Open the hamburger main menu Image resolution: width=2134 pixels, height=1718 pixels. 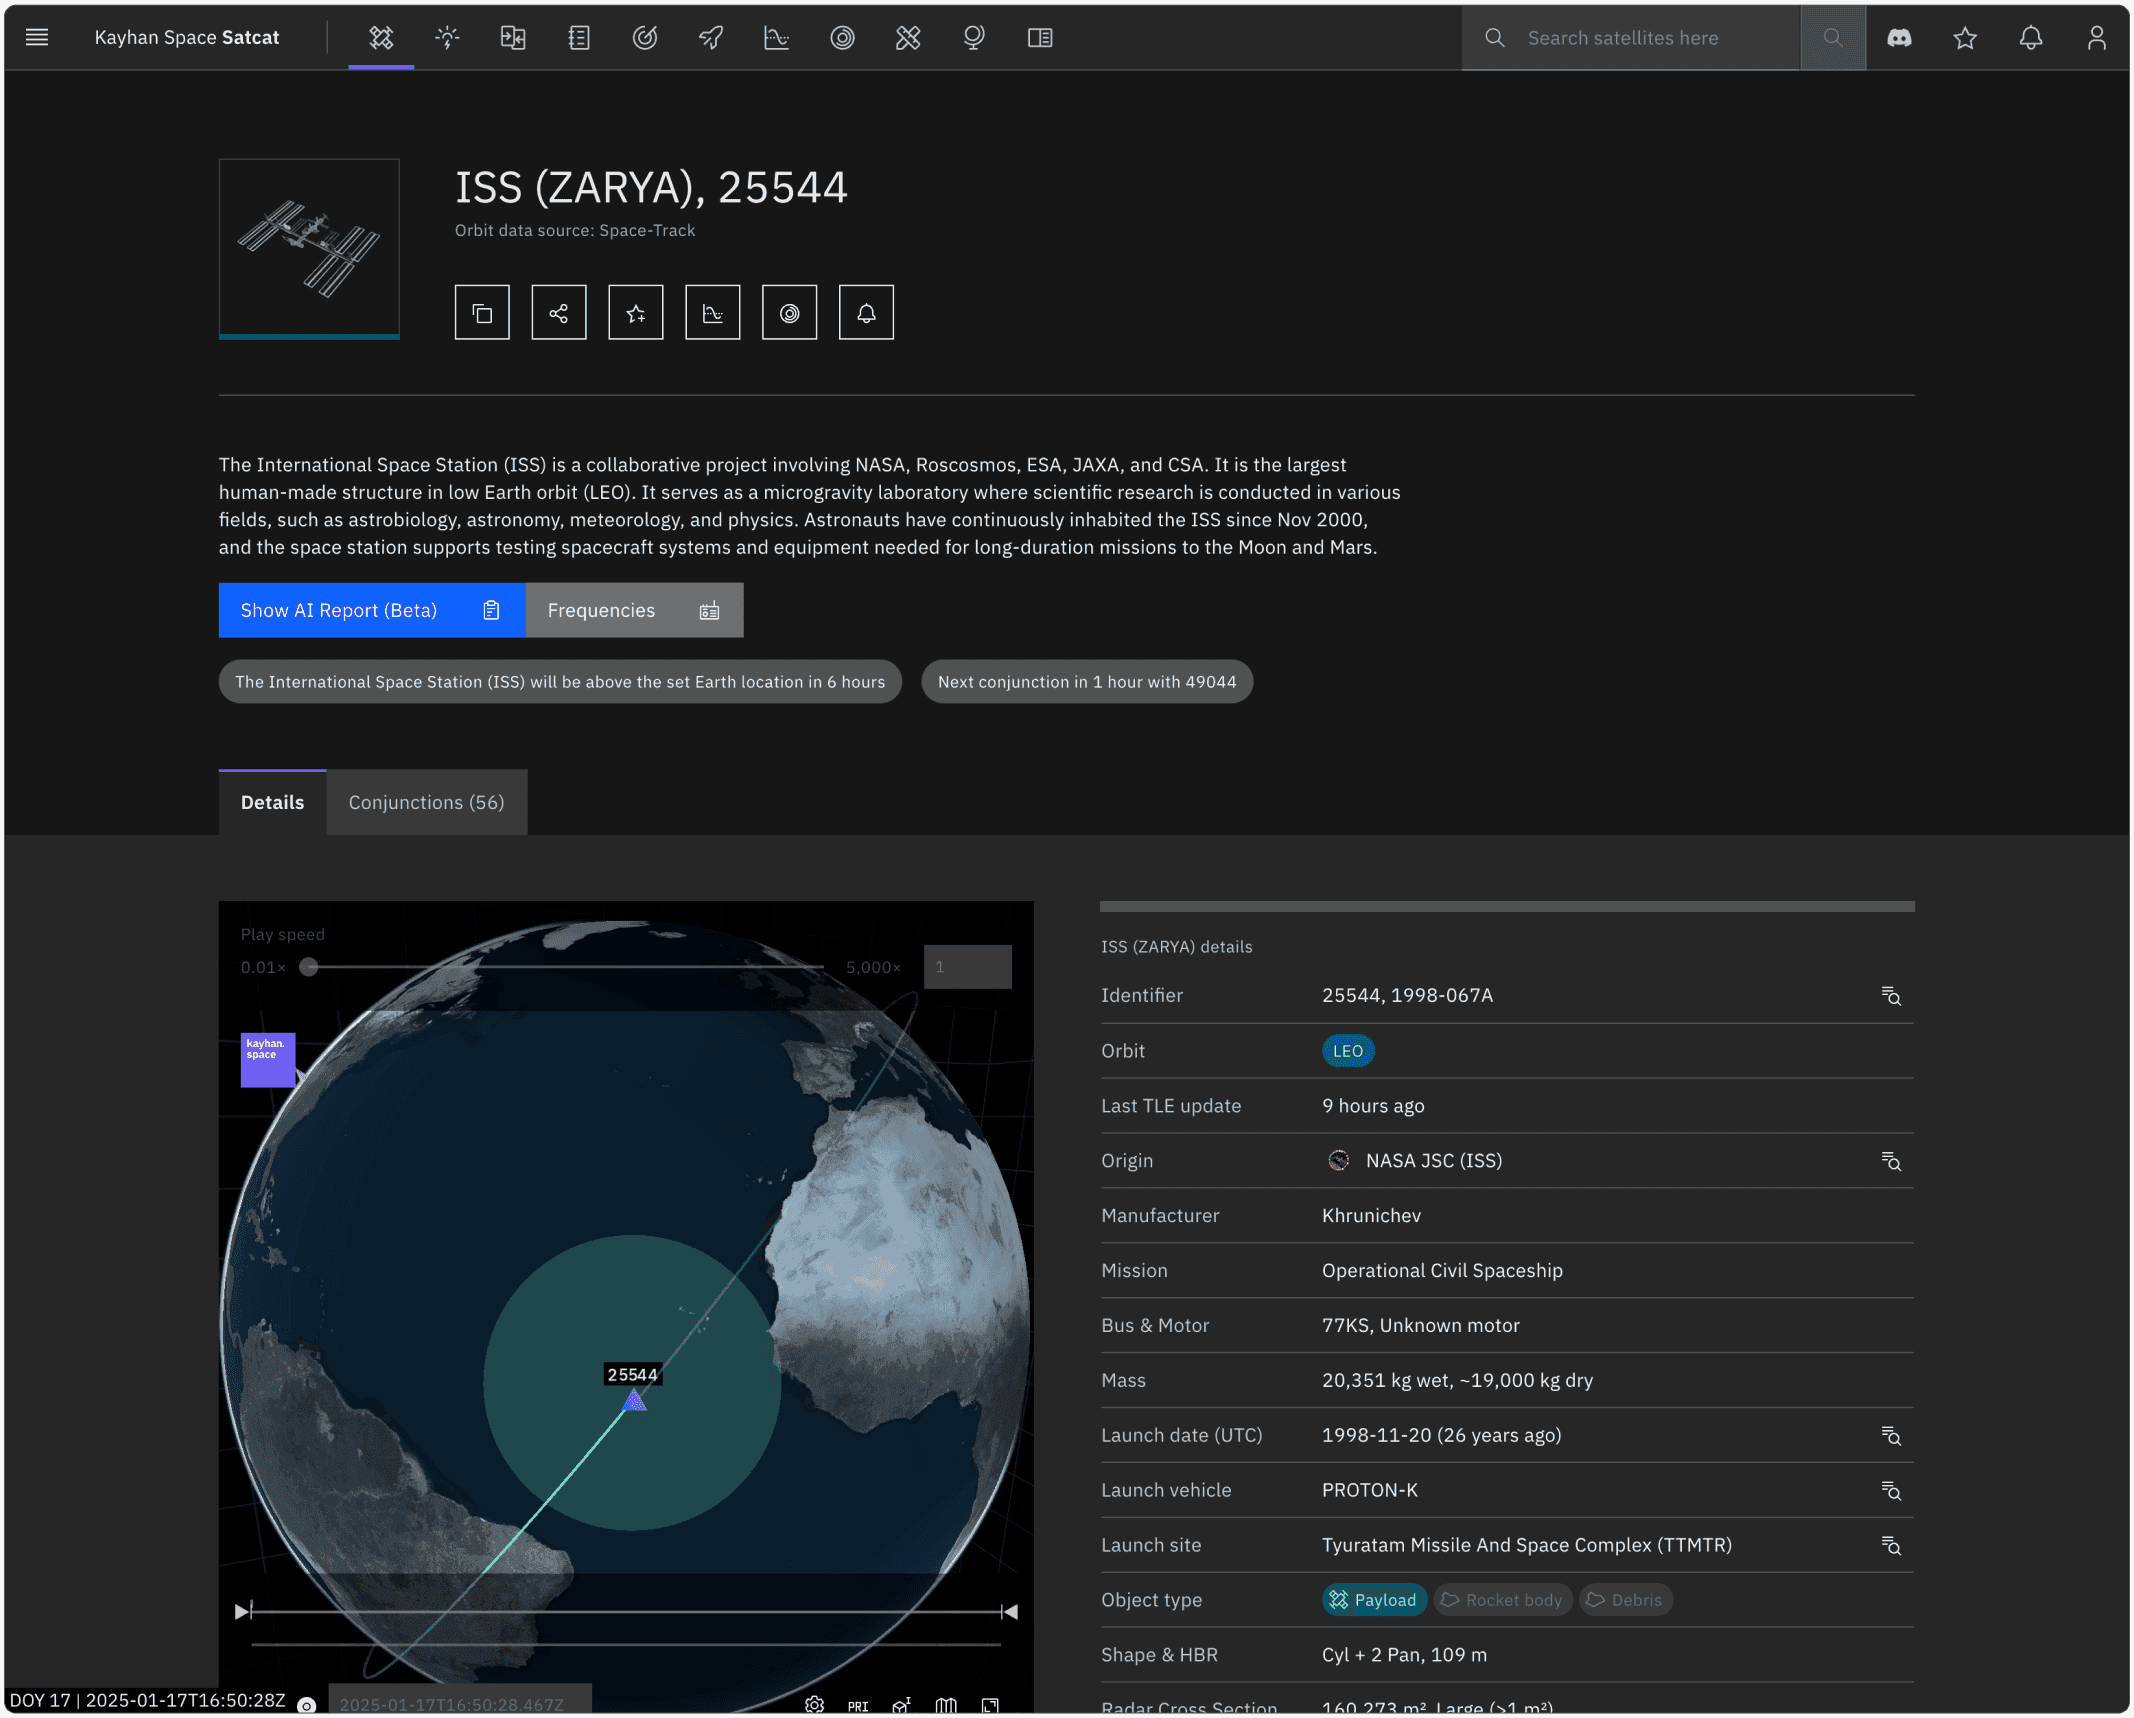[x=37, y=38]
